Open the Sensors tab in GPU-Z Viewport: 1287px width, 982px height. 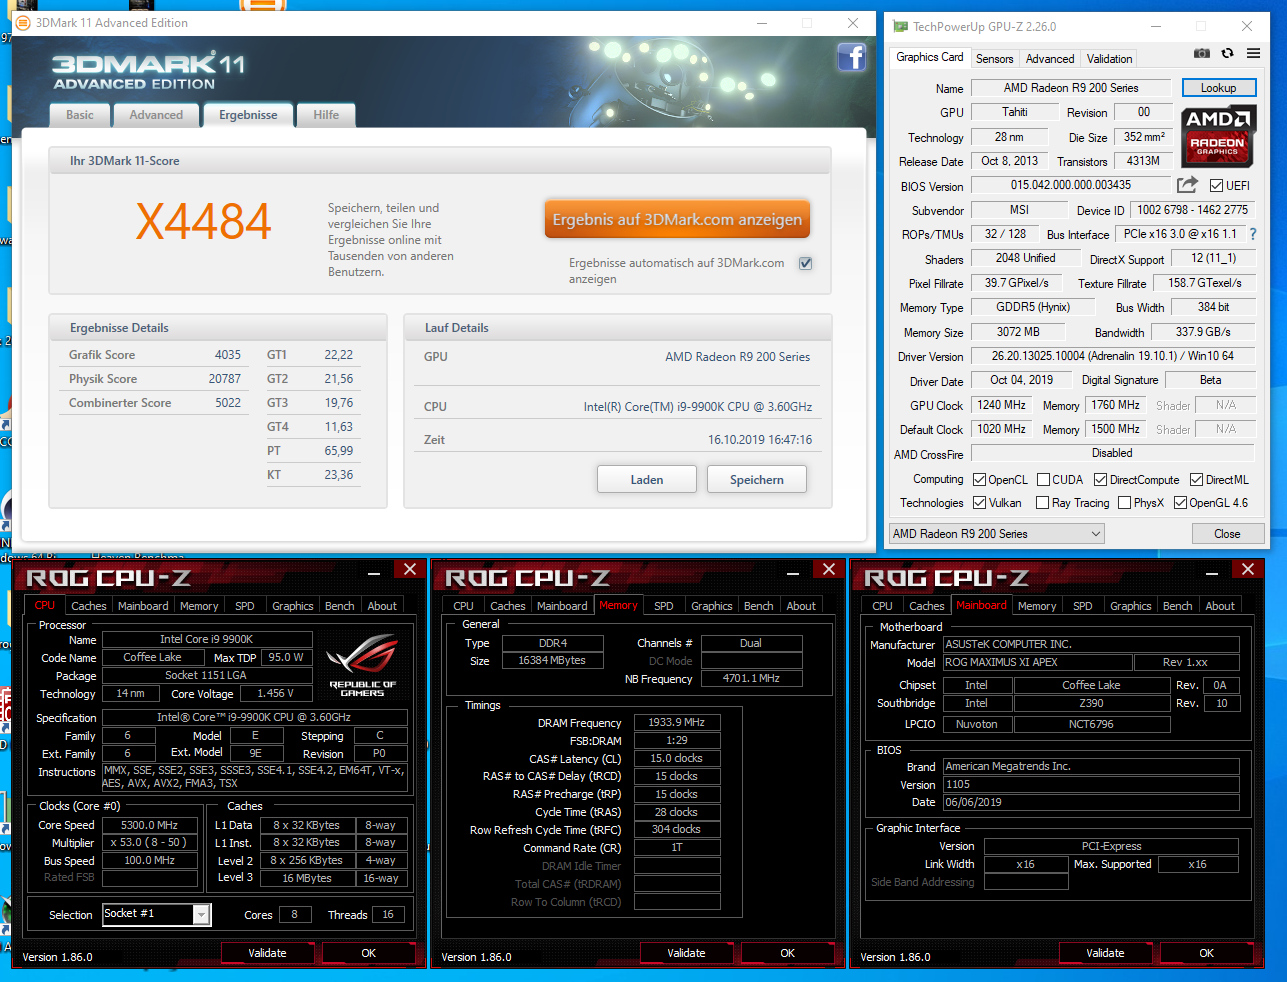994,59
